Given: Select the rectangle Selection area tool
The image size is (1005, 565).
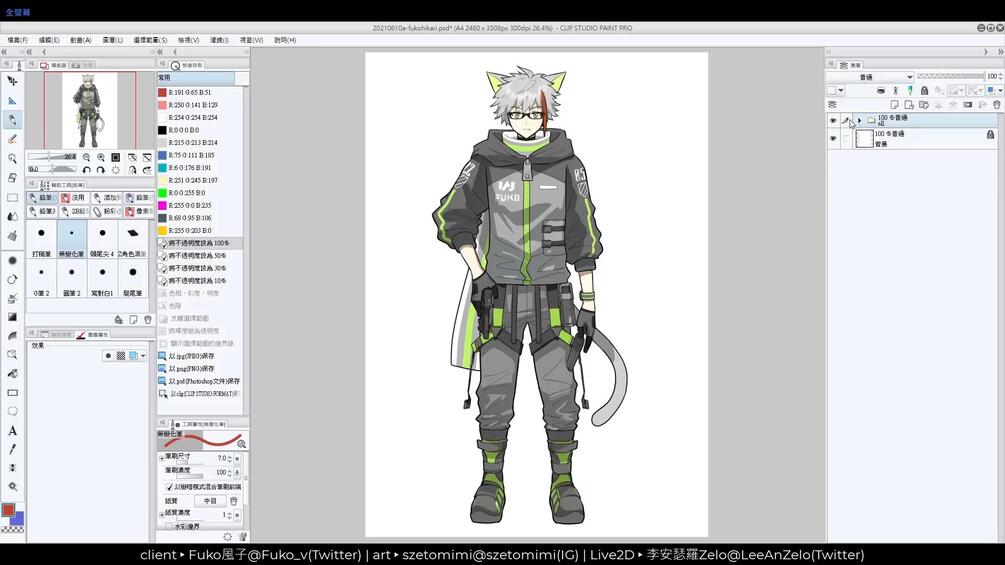Looking at the screenshot, I should 12,197.
